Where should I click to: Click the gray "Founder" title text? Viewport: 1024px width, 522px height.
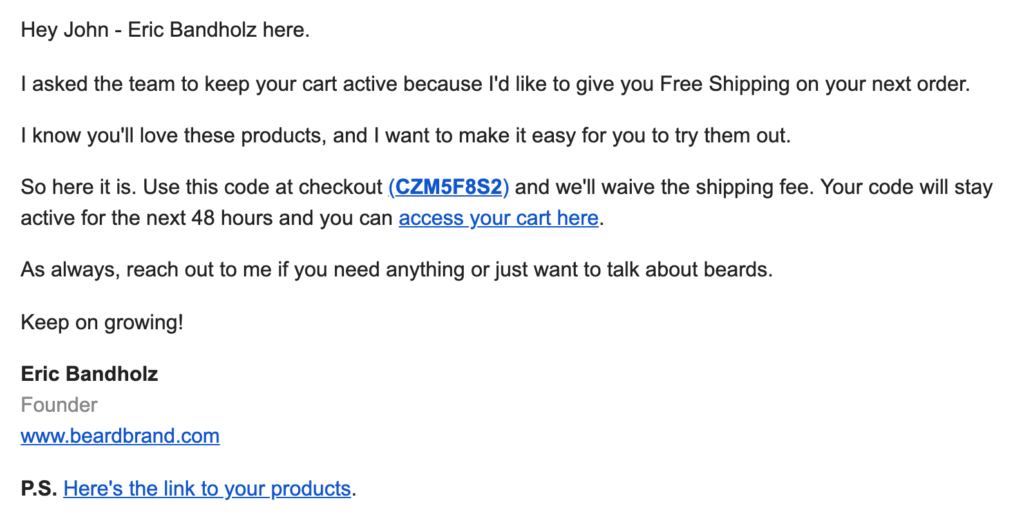click(59, 405)
